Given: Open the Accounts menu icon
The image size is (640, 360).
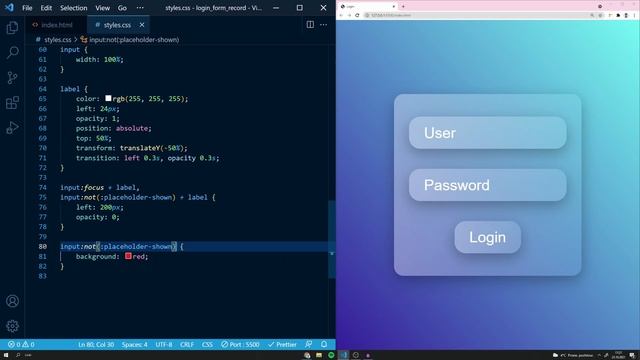Looking at the screenshot, I should (12, 301).
